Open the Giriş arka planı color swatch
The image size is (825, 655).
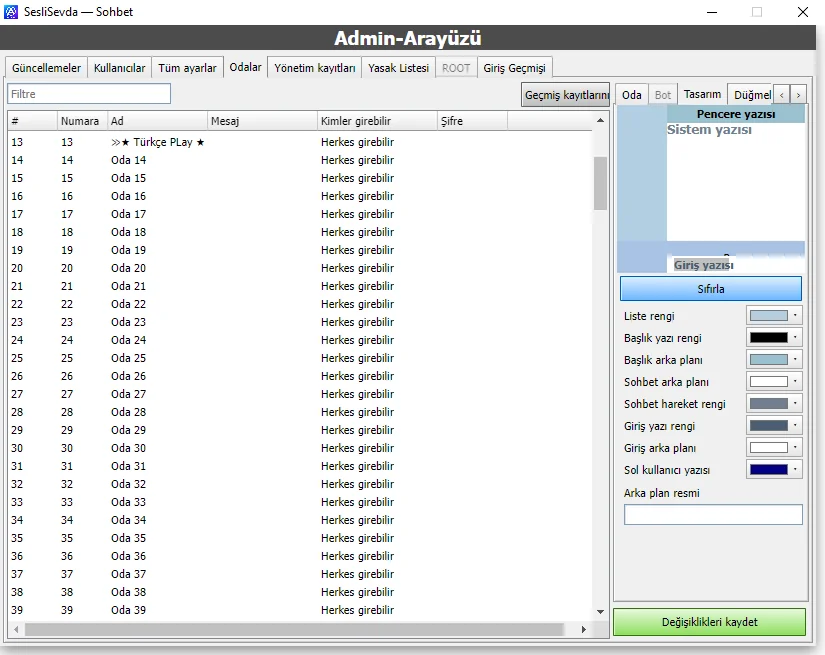pyautogui.click(x=768, y=448)
